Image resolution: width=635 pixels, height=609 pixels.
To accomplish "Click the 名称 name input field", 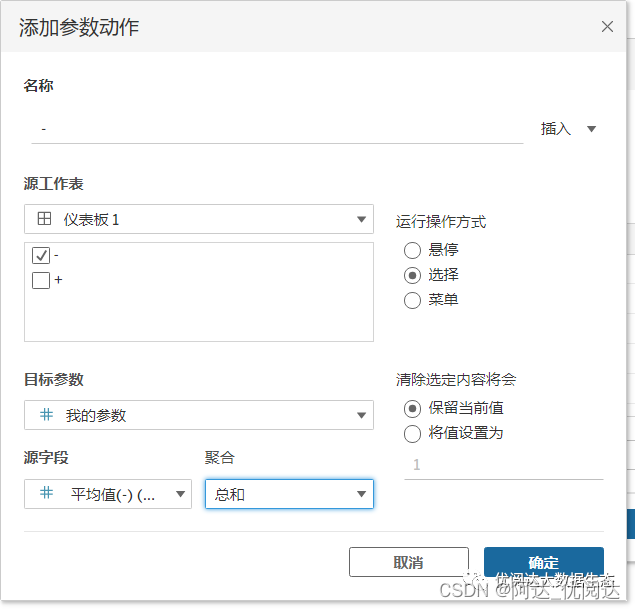I will 277,130.
